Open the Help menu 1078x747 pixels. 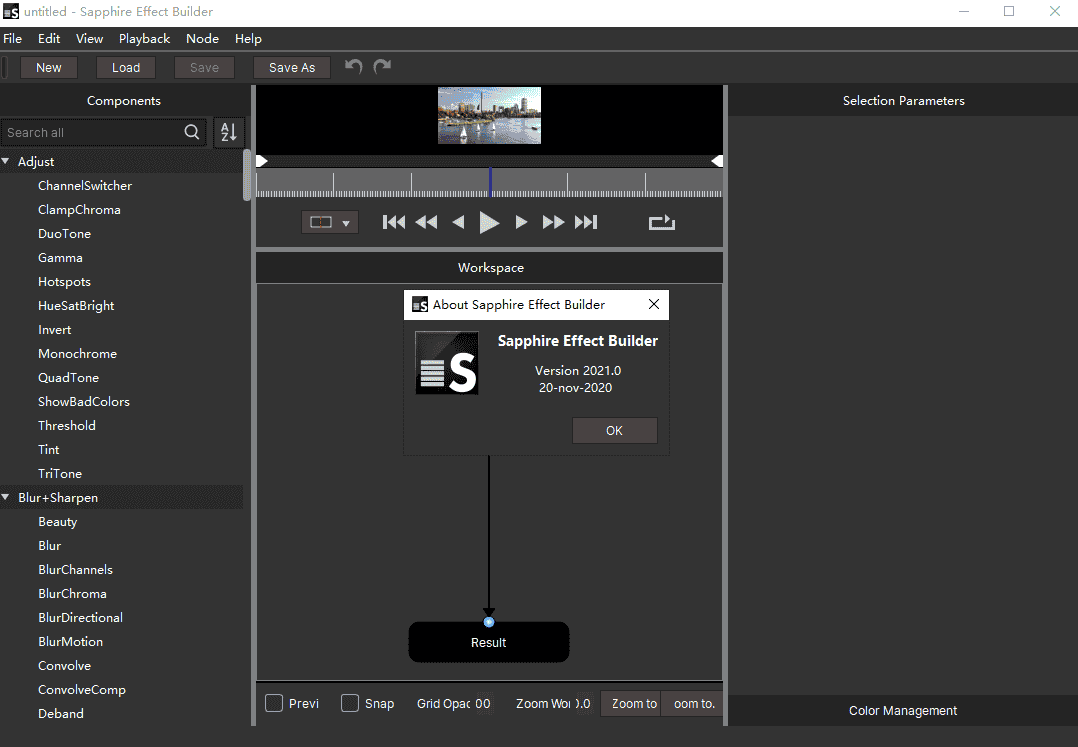click(248, 38)
